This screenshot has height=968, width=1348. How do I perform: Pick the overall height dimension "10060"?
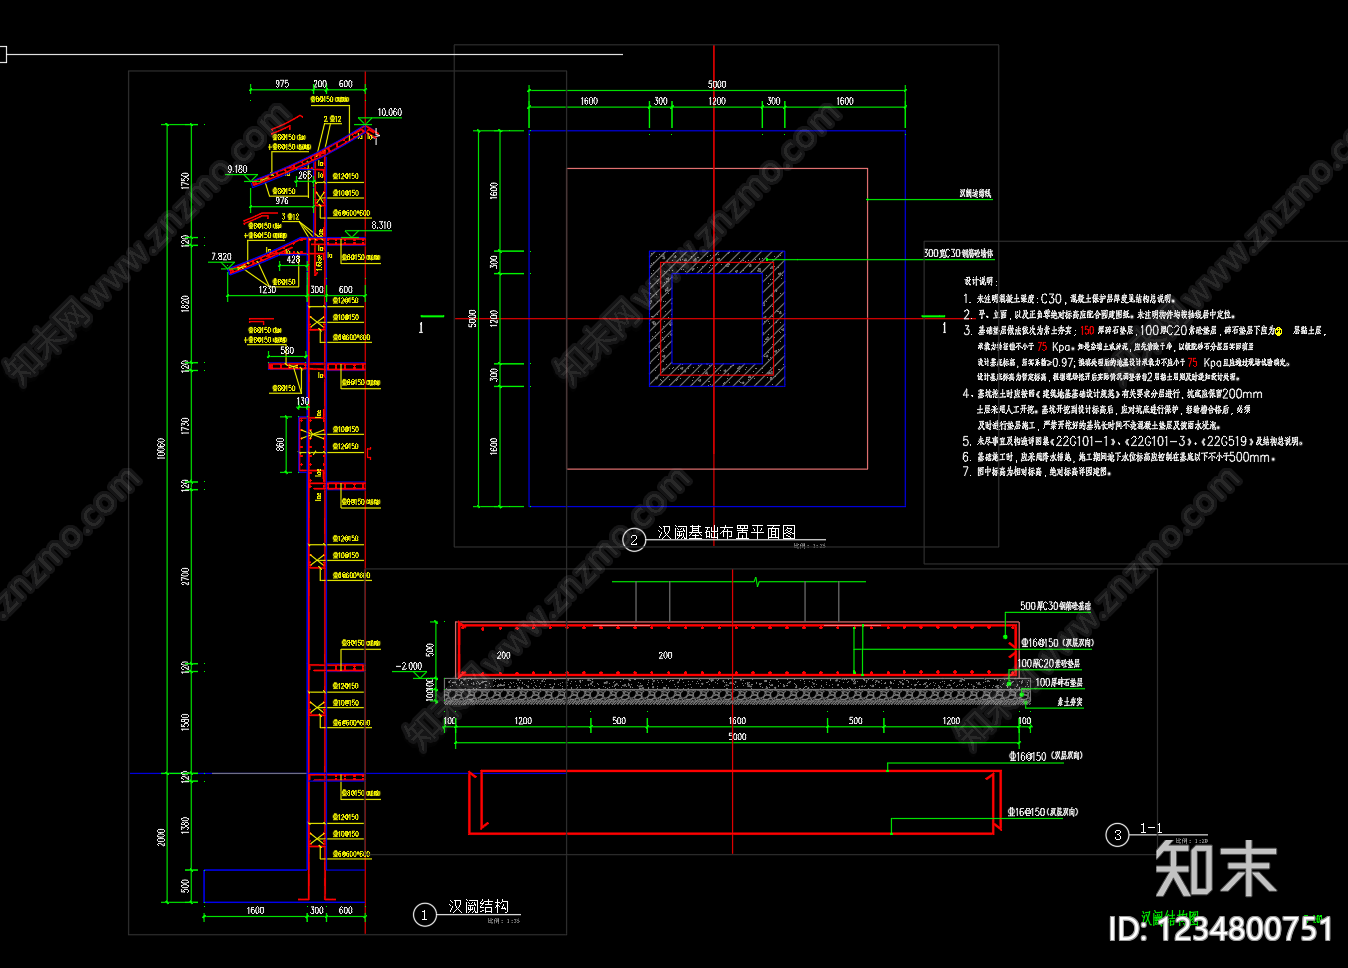[161, 449]
